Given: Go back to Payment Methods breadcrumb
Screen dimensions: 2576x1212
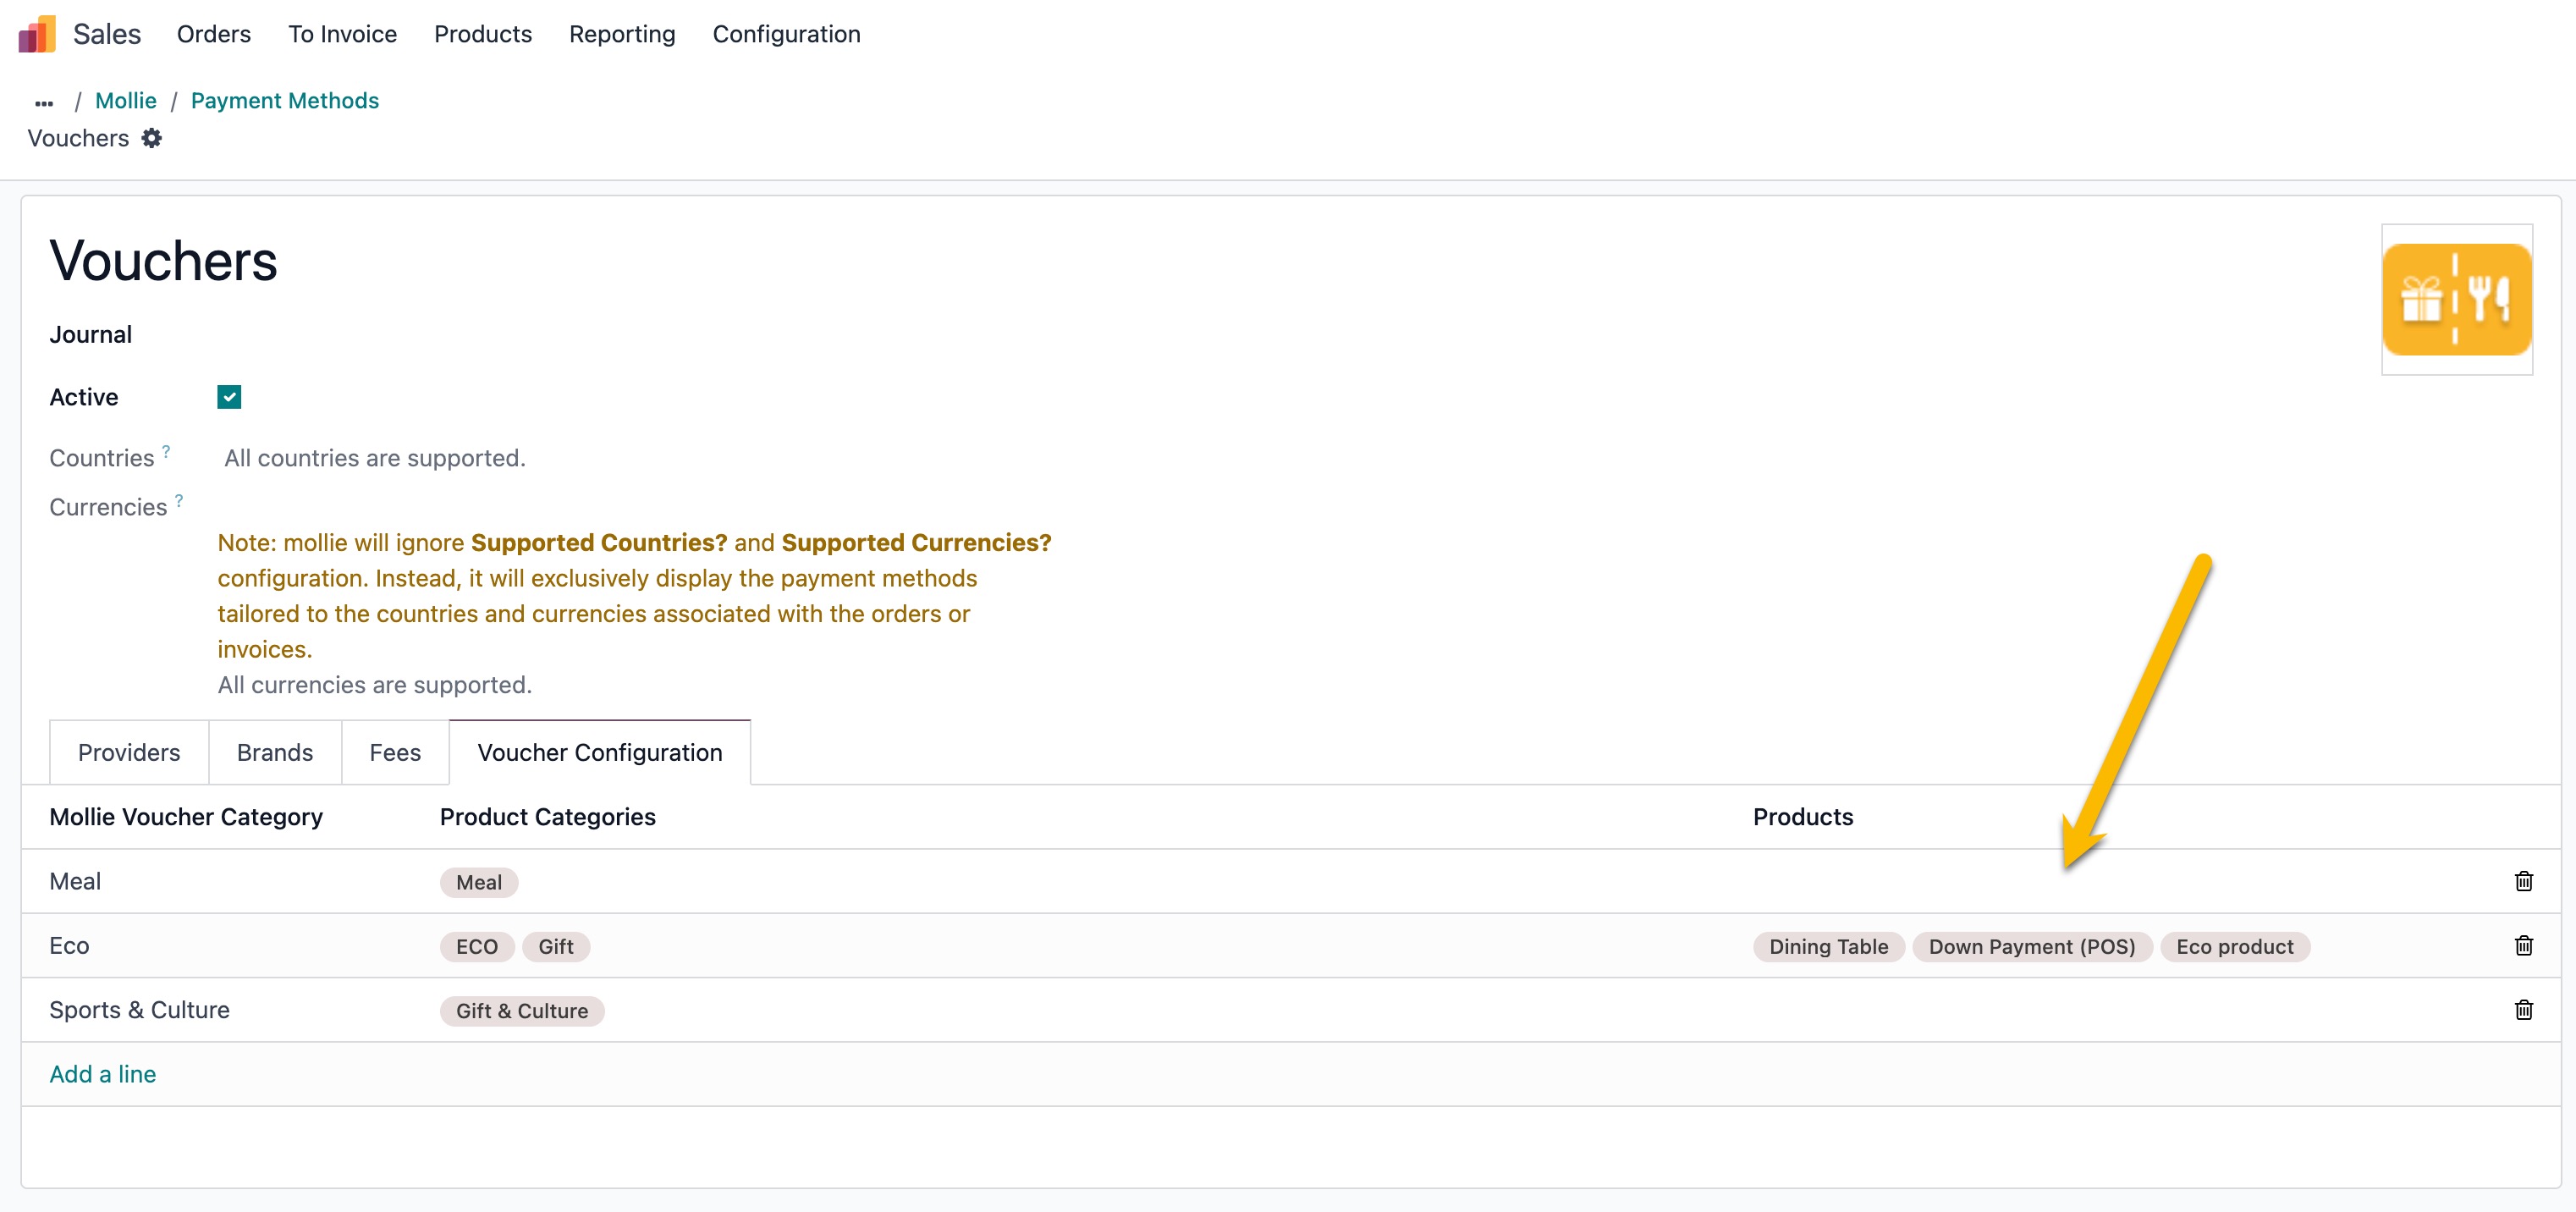Looking at the screenshot, I should coord(285,101).
